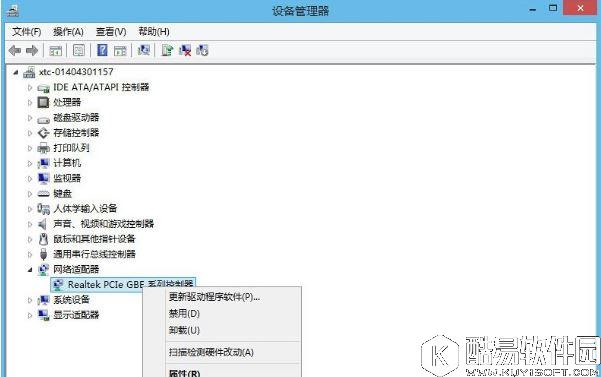
Task: Click the 处理器 processor chip icon
Action: 43,102
